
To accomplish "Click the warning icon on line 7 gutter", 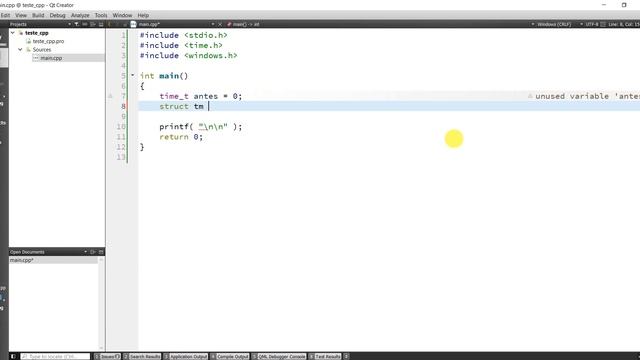I will [110, 96].
